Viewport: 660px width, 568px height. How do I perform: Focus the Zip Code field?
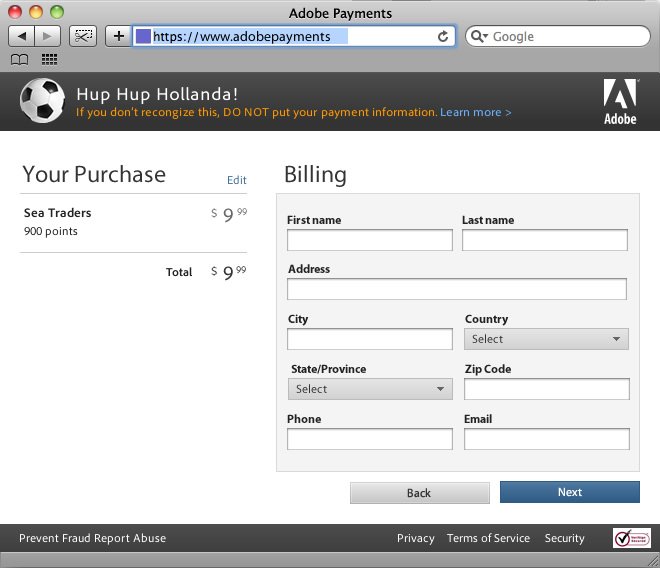(x=547, y=389)
